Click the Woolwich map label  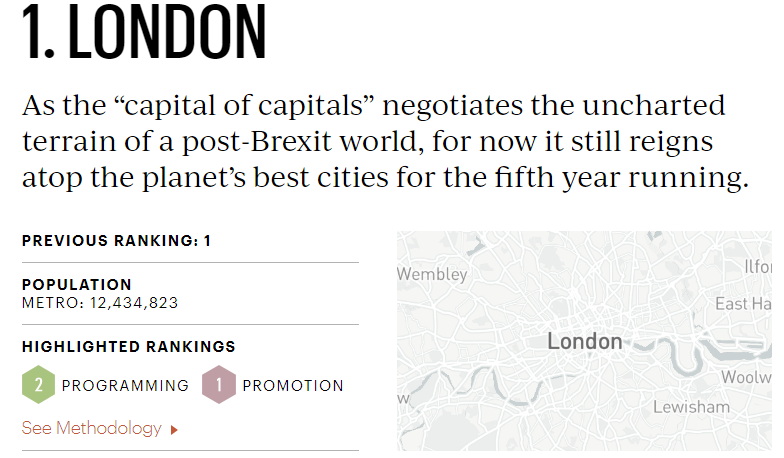coord(746,377)
